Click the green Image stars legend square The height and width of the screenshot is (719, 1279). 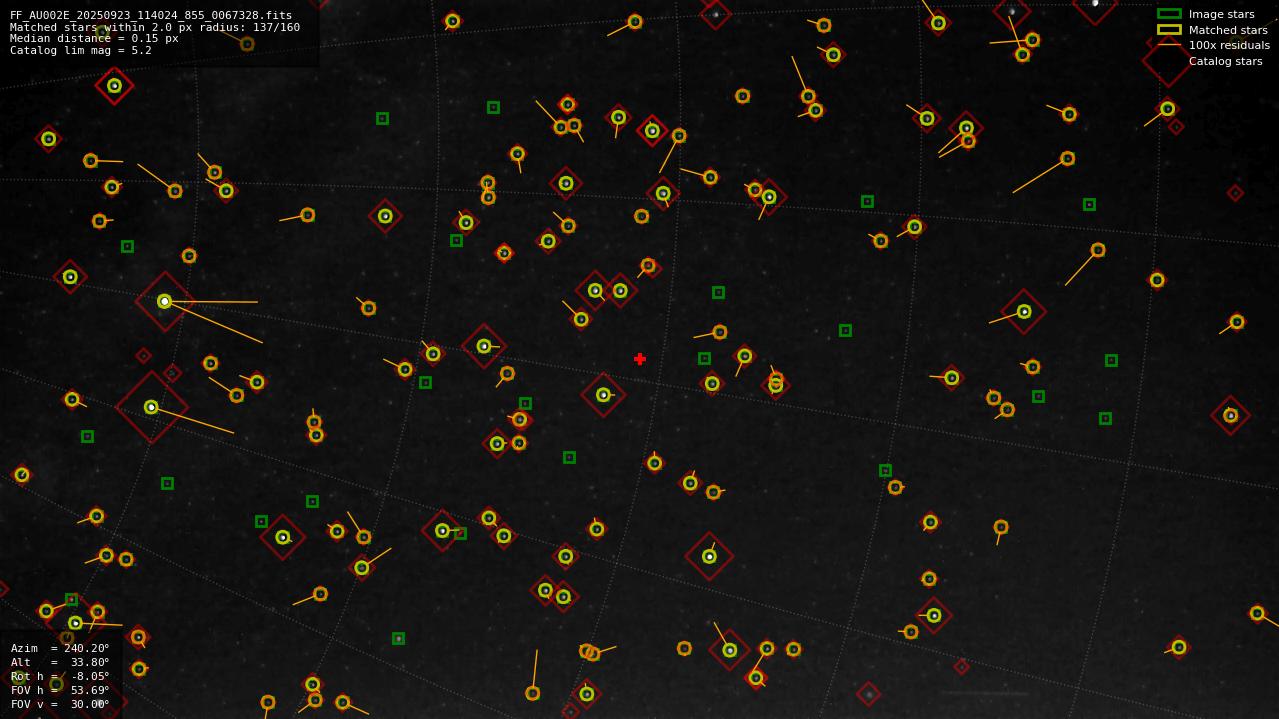point(1168,14)
